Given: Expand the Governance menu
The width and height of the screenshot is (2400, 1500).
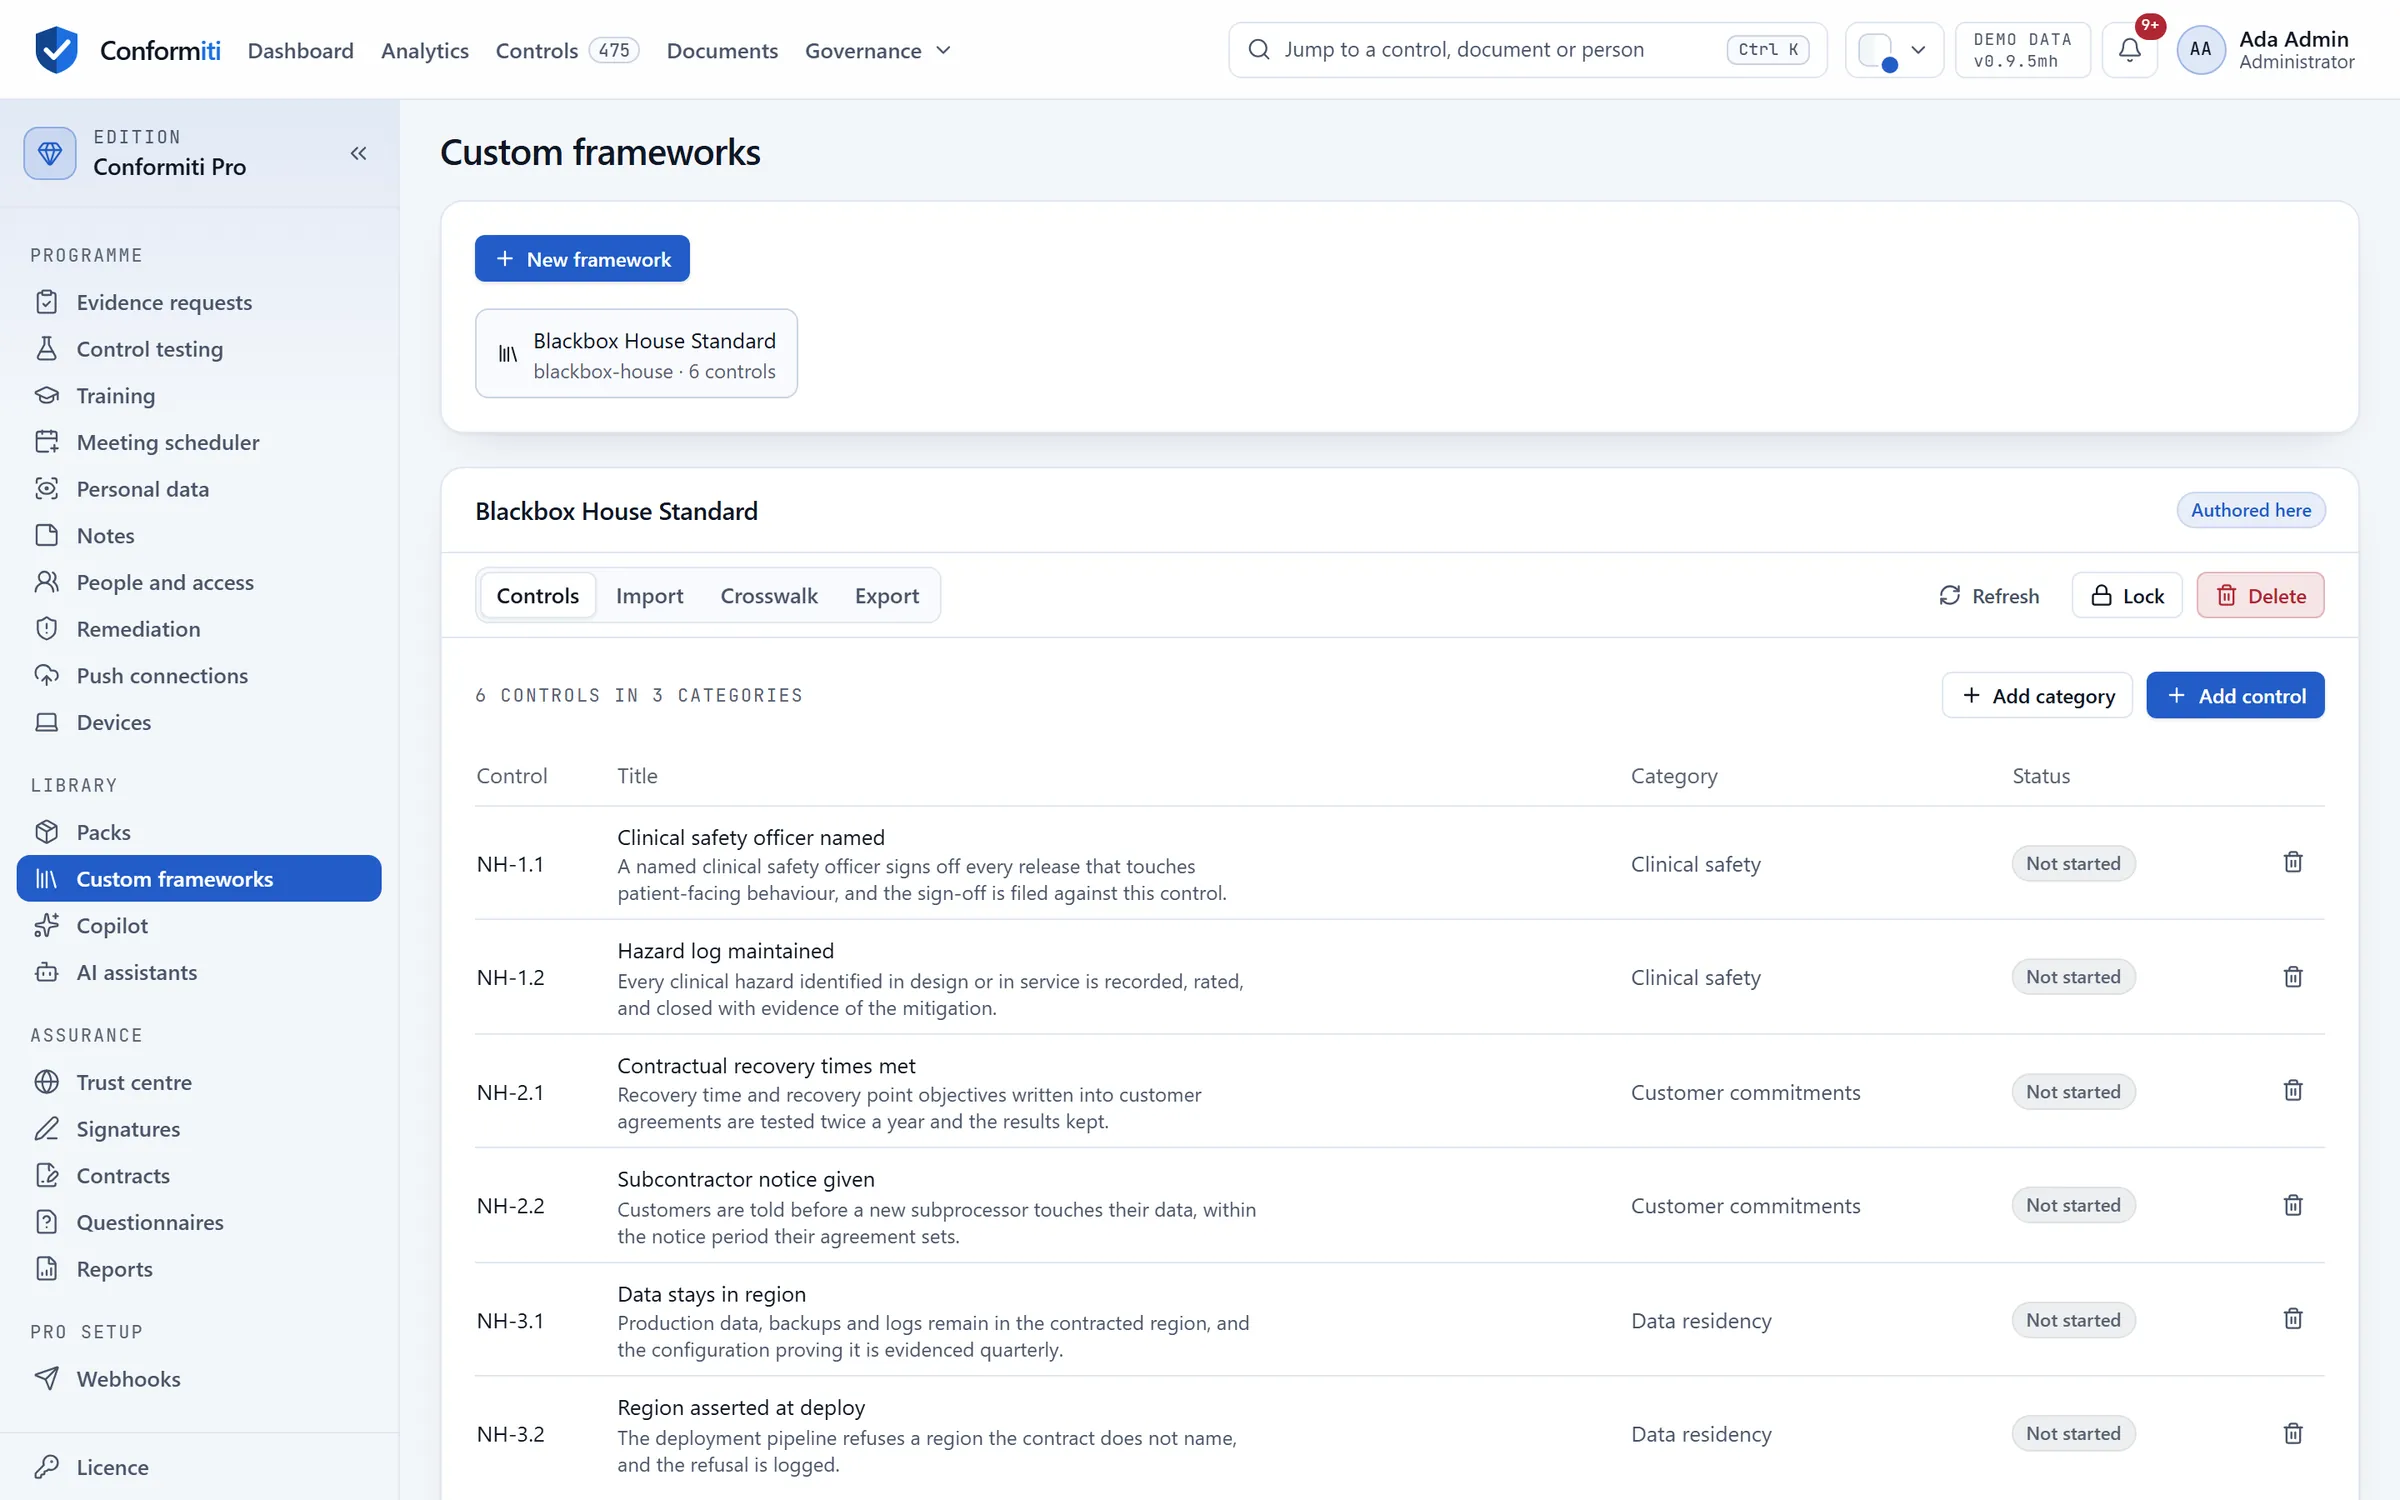Looking at the screenshot, I should 877,50.
